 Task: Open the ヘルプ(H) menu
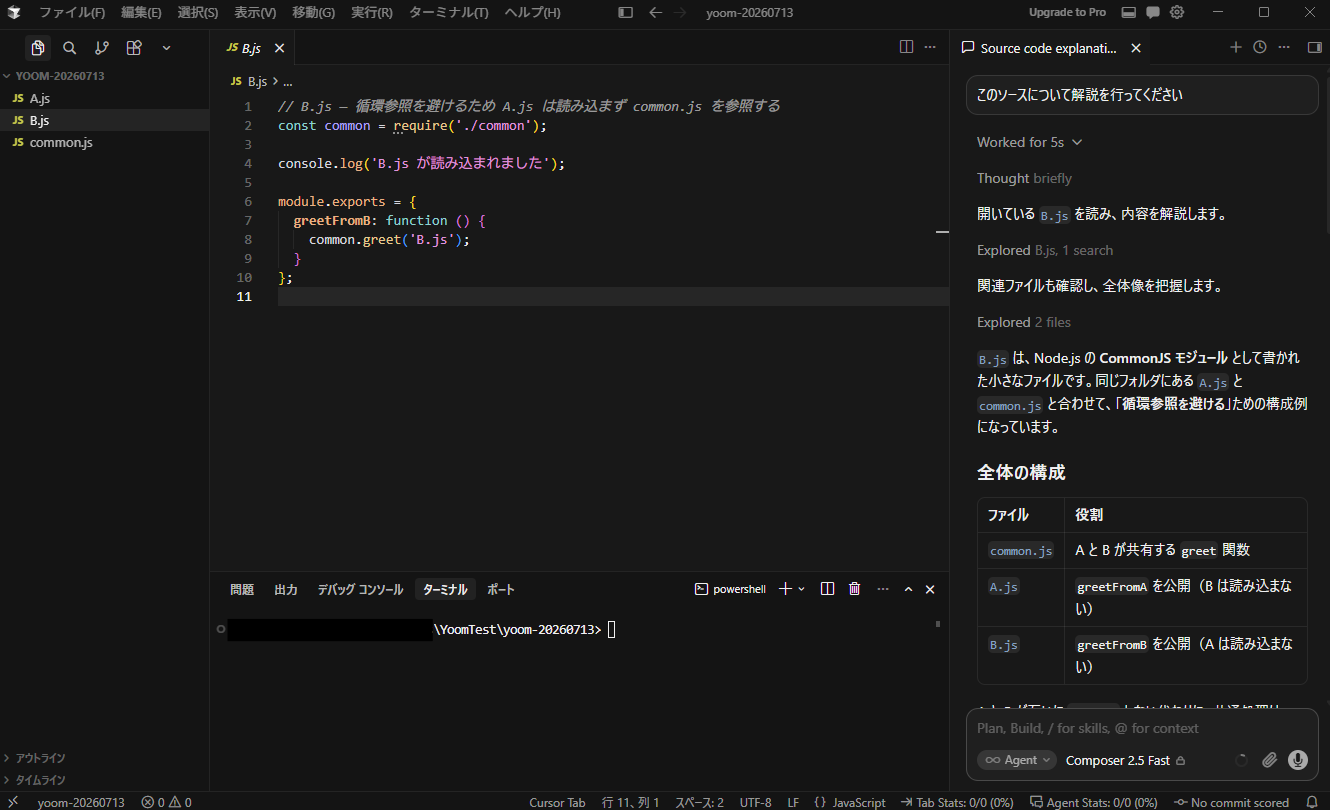532,13
